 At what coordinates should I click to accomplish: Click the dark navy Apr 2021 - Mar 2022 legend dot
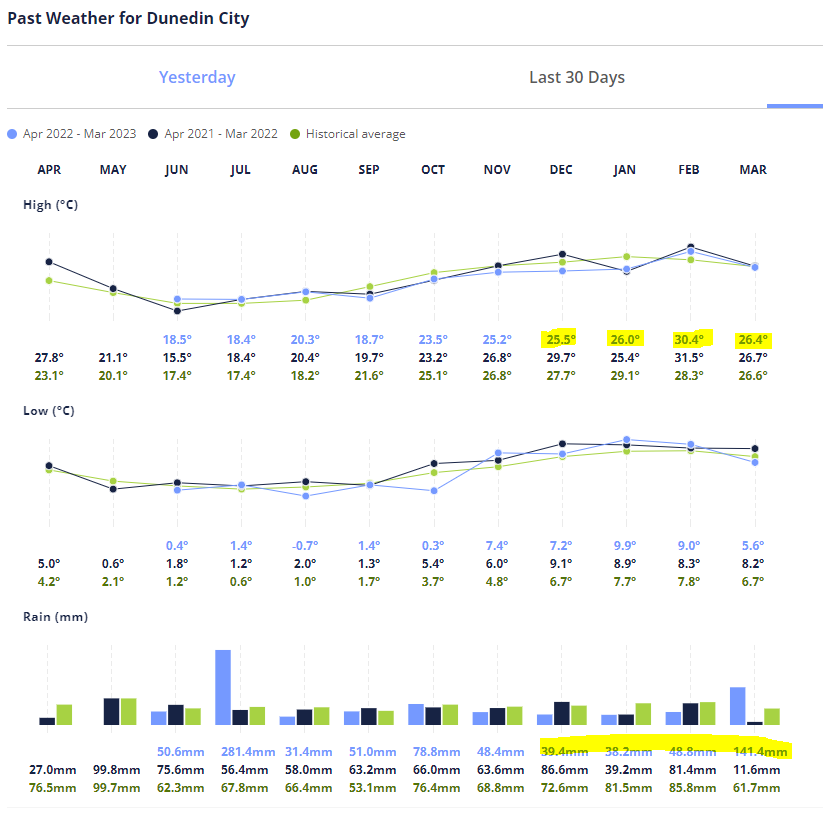154,134
